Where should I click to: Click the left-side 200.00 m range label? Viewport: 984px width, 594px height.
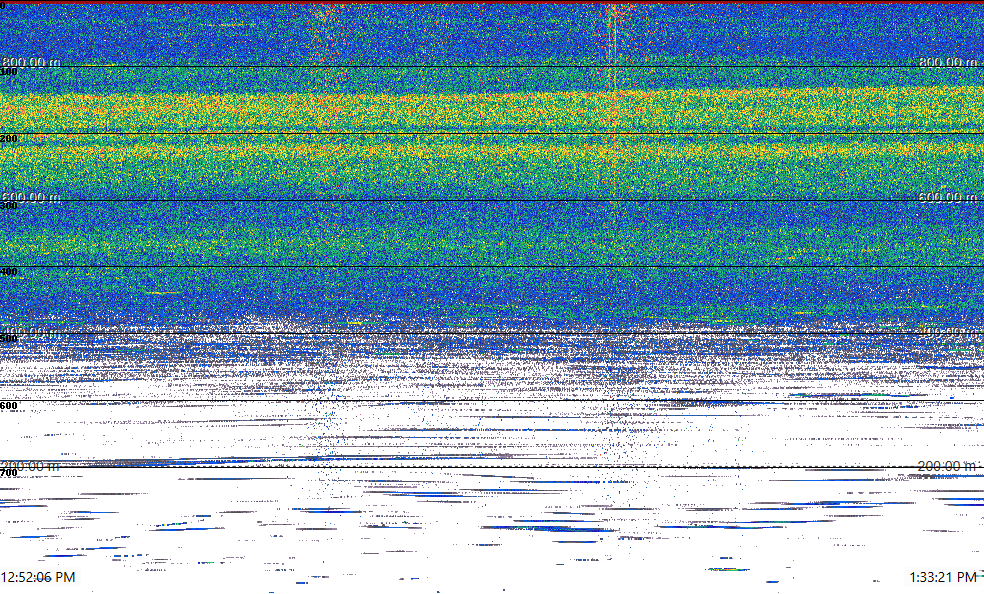pos(31,466)
